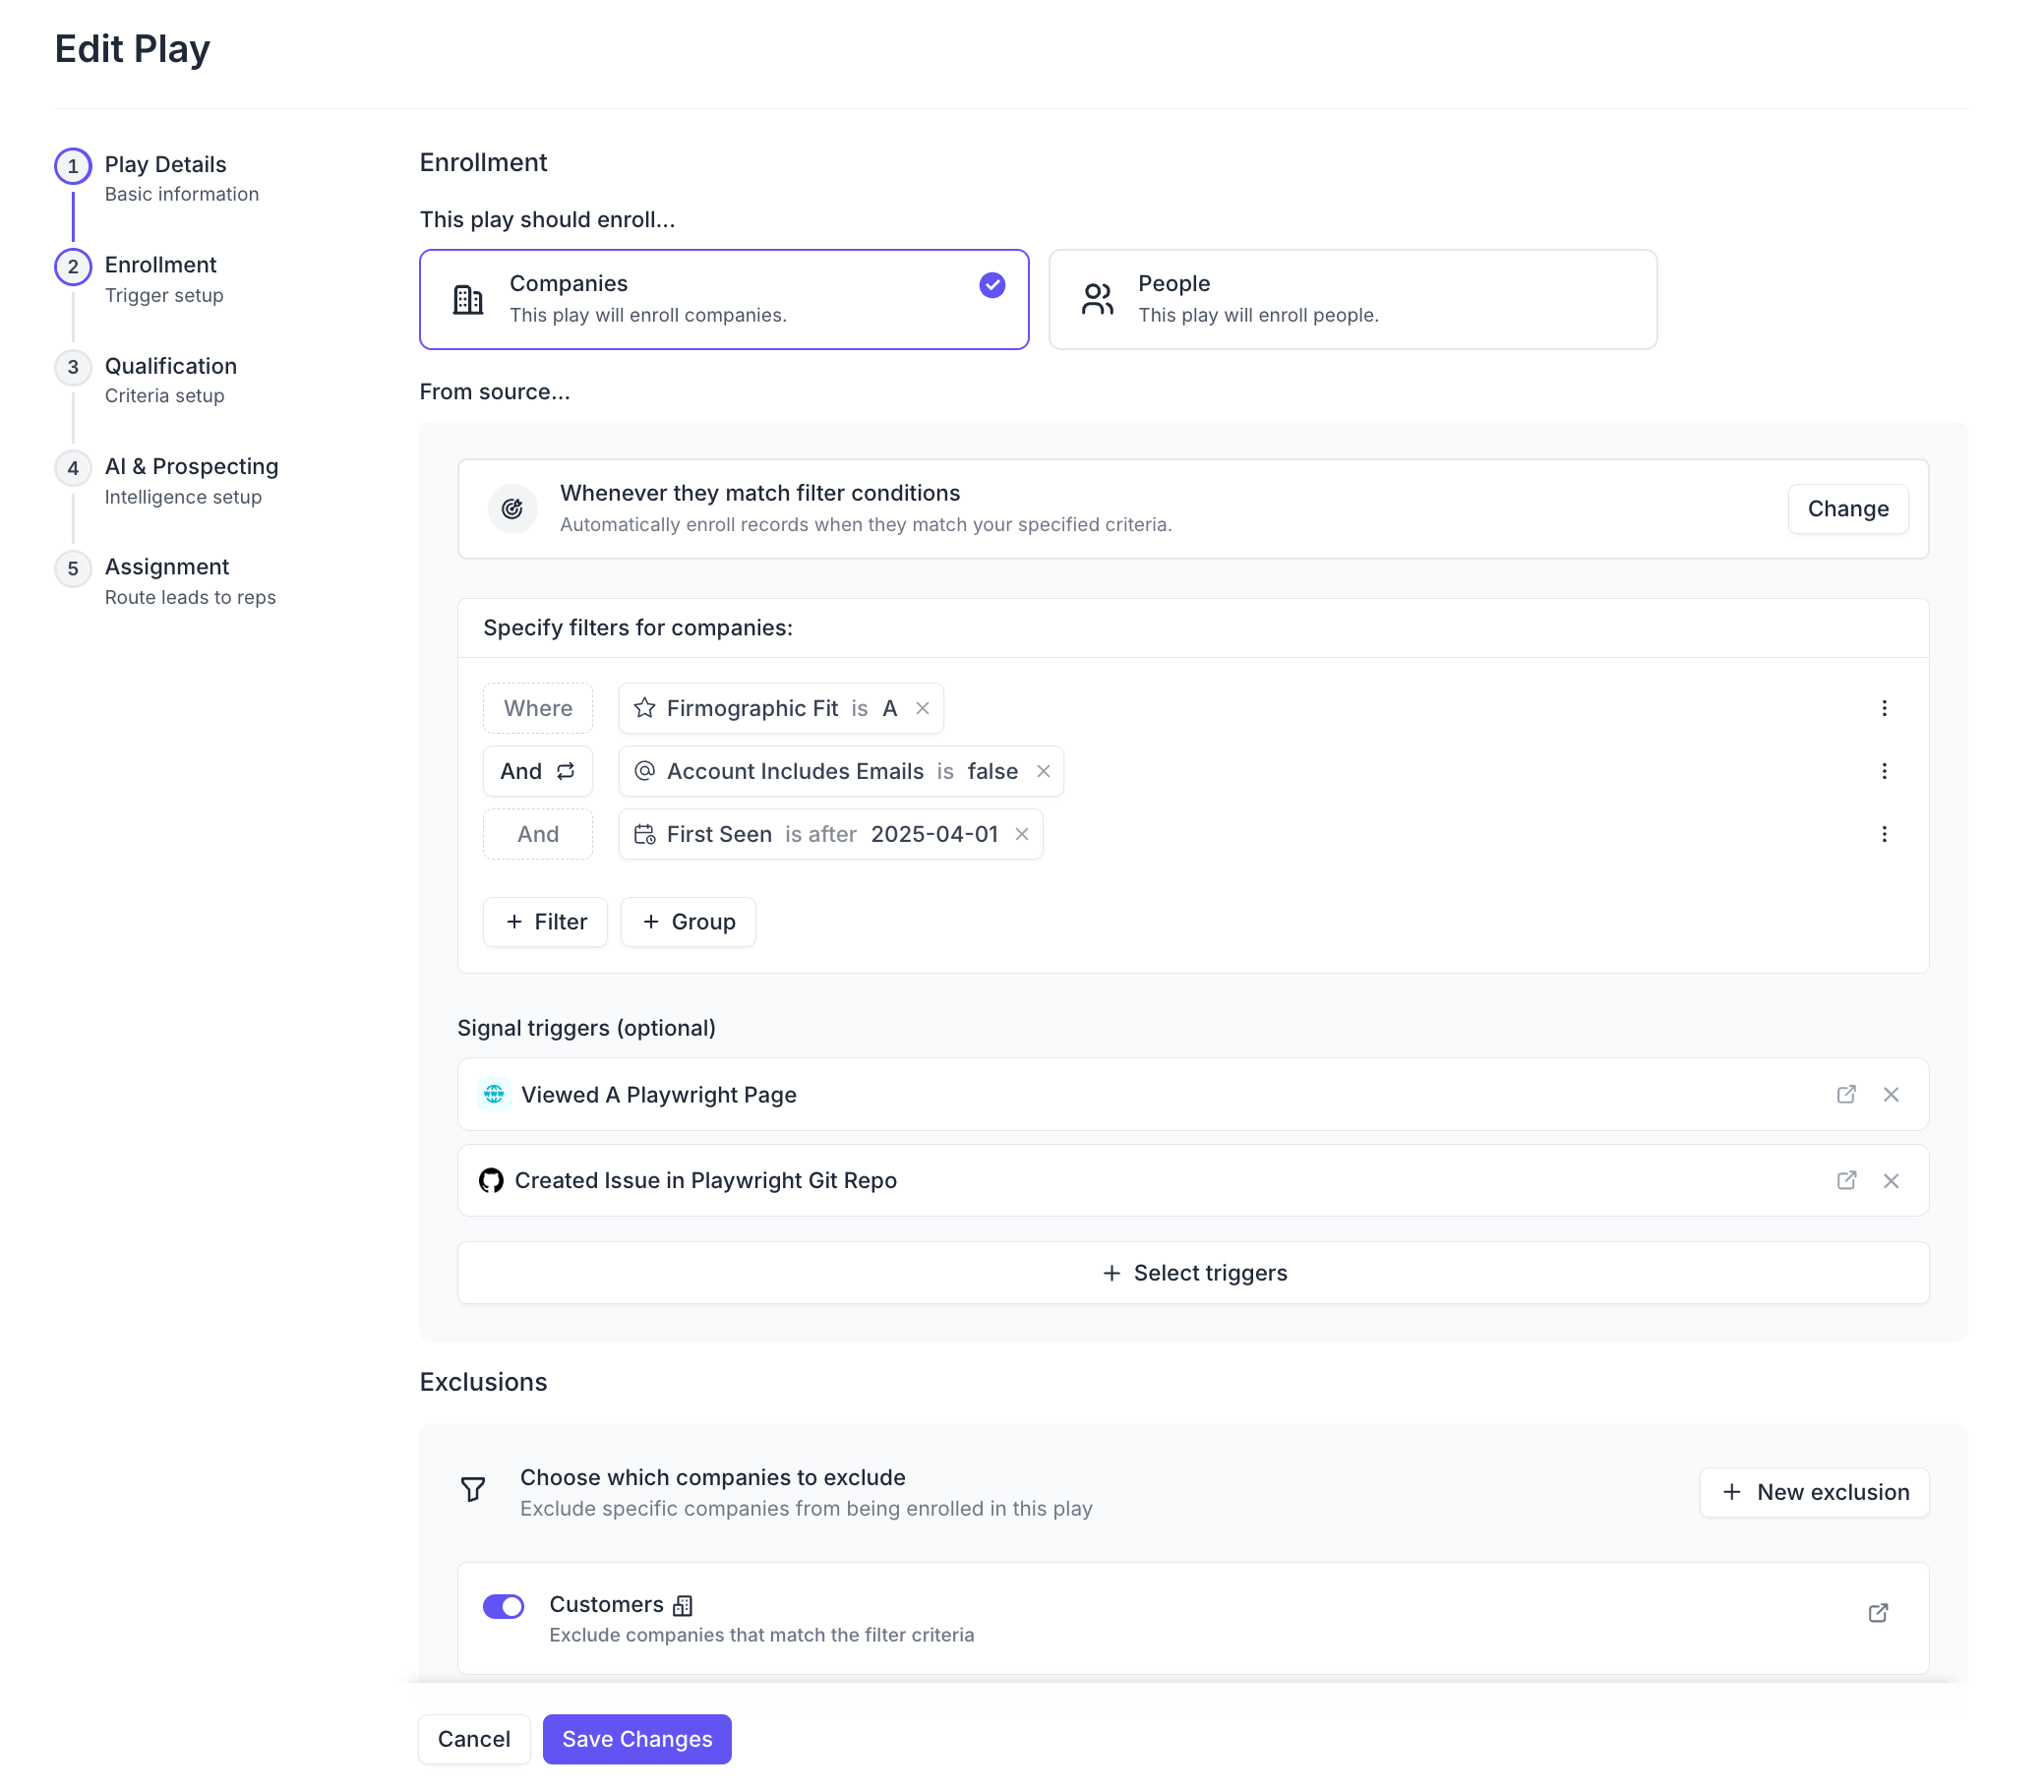The width and height of the screenshot is (2044, 1792).
Task: Open Customers exclusion in new window
Action: [1878, 1613]
